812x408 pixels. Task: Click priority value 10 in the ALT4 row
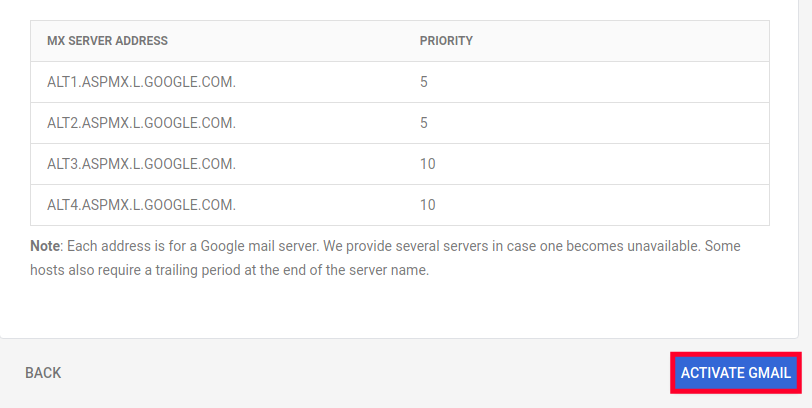click(427, 205)
